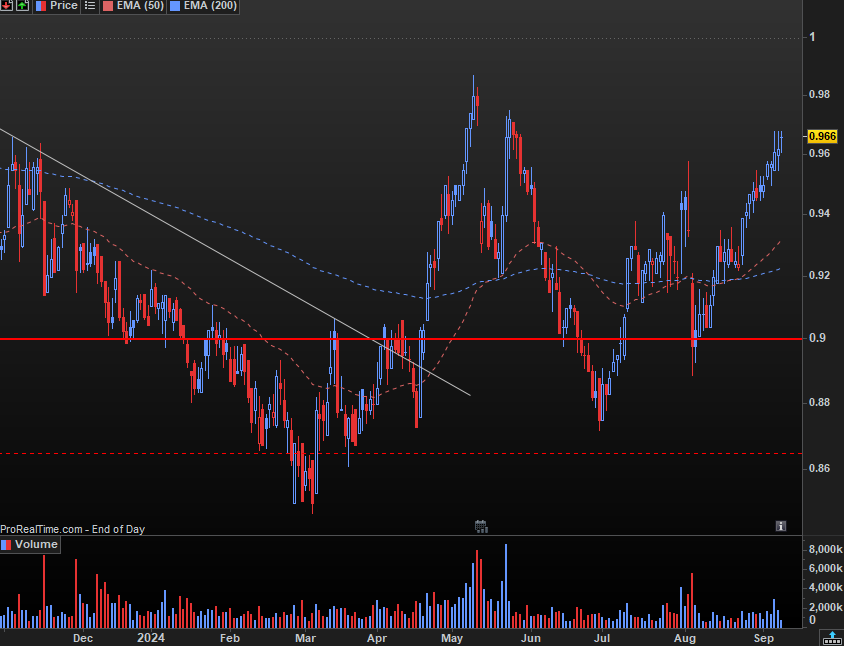Viewport: 844px width, 646px height.
Task: Click the 8,000k volume axis label
Action: [825, 550]
